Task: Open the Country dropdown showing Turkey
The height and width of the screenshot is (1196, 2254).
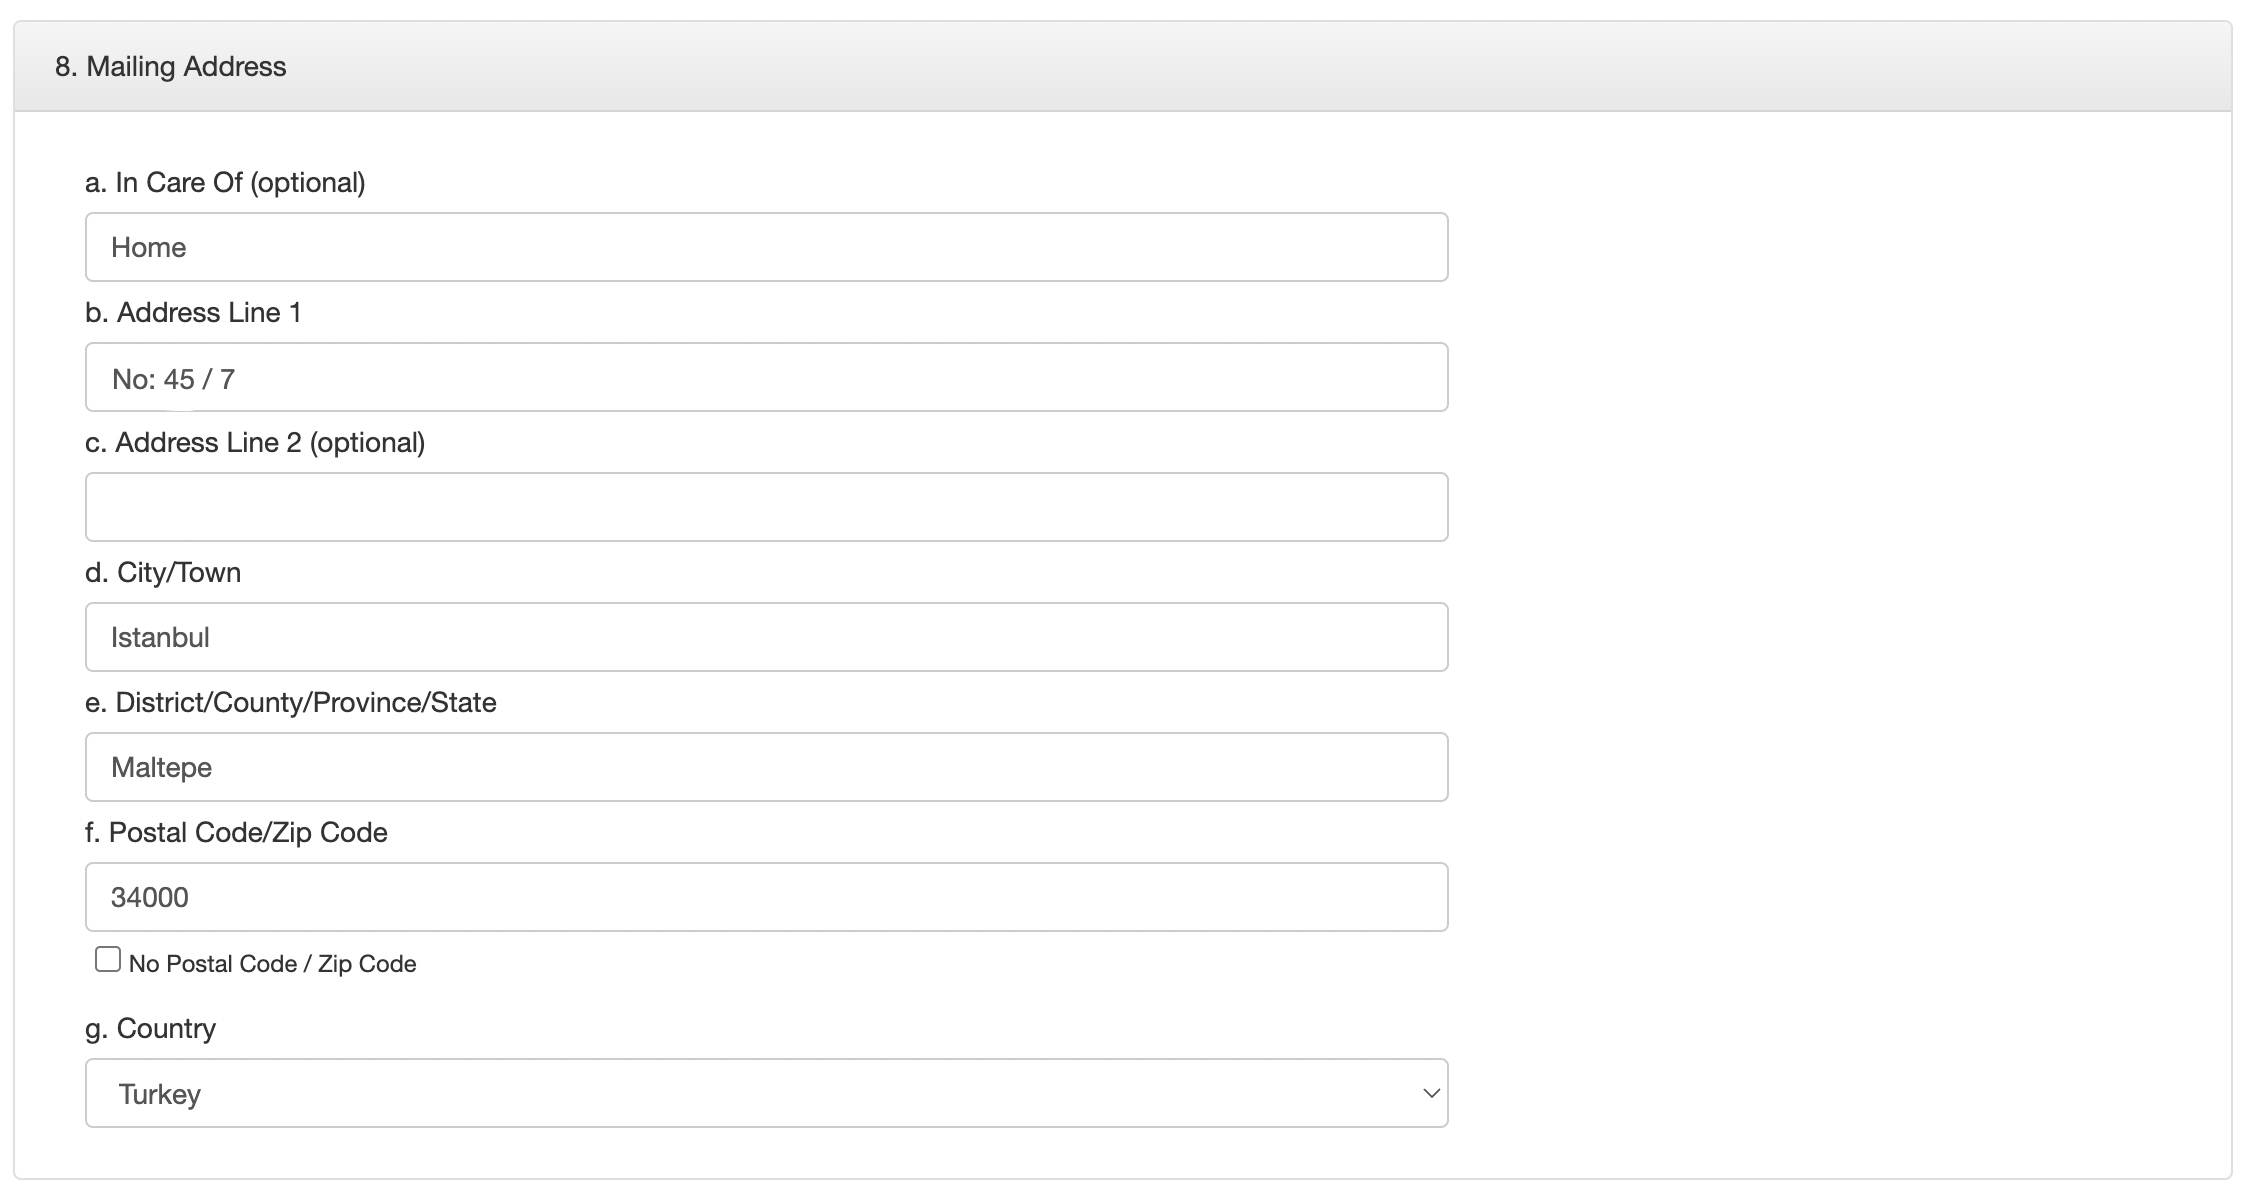Action: click(x=766, y=1093)
